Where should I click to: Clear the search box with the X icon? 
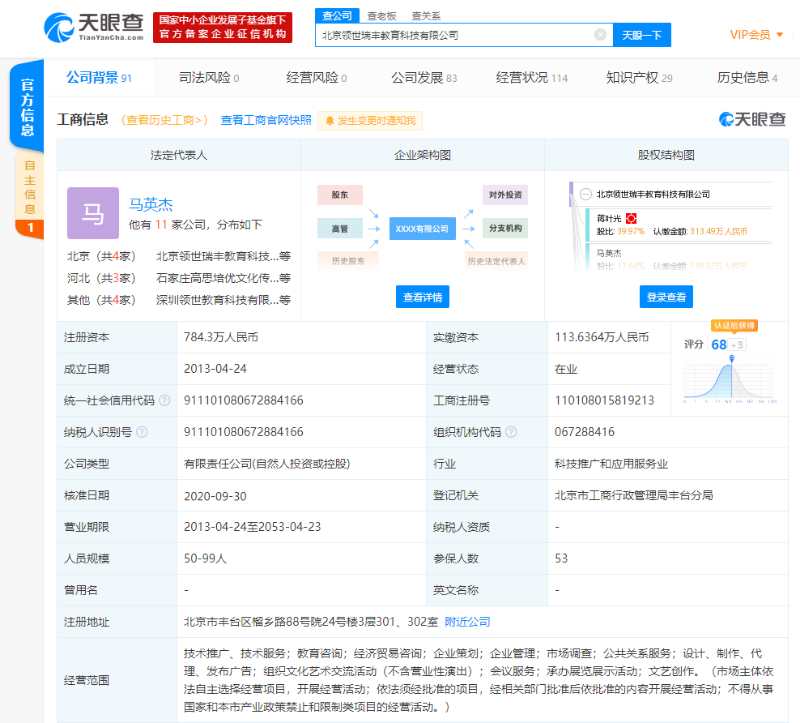coord(600,35)
